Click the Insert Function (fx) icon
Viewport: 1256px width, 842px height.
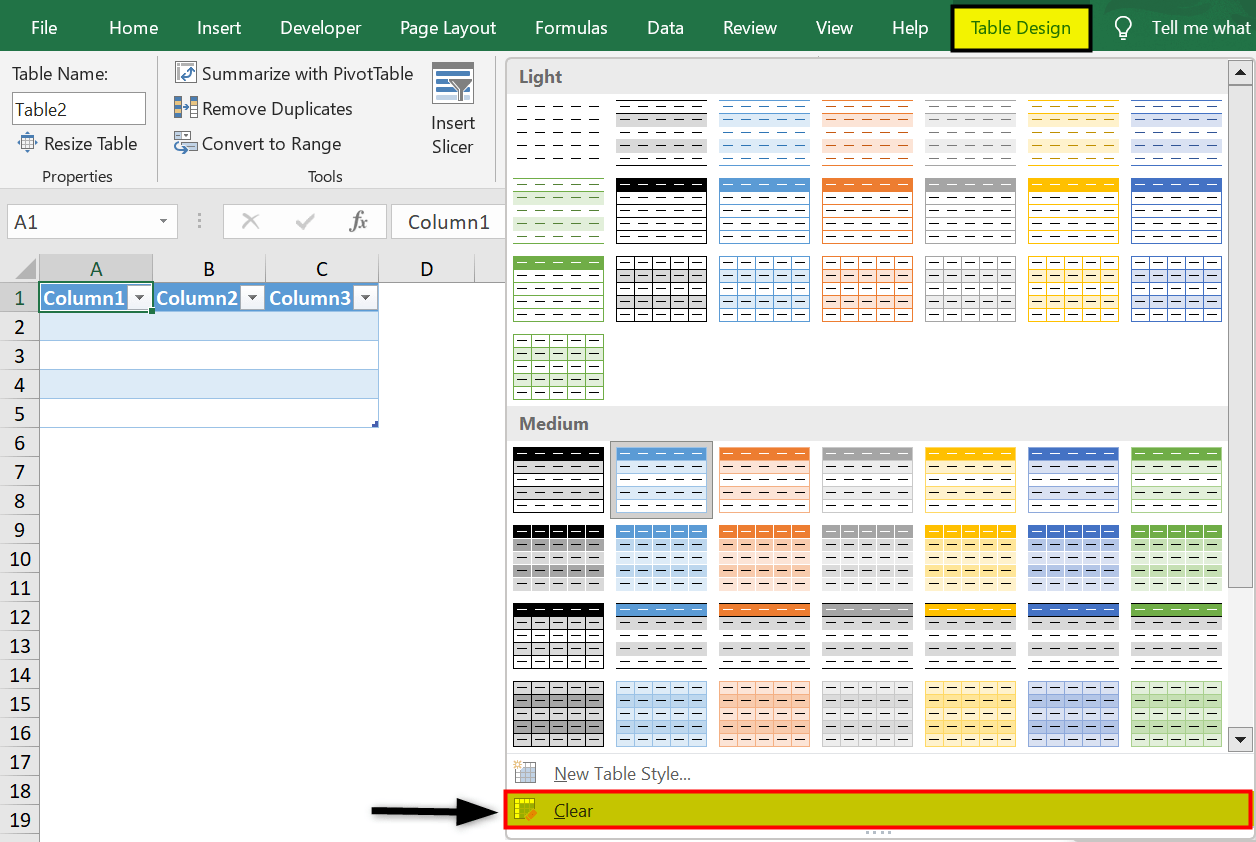[360, 221]
